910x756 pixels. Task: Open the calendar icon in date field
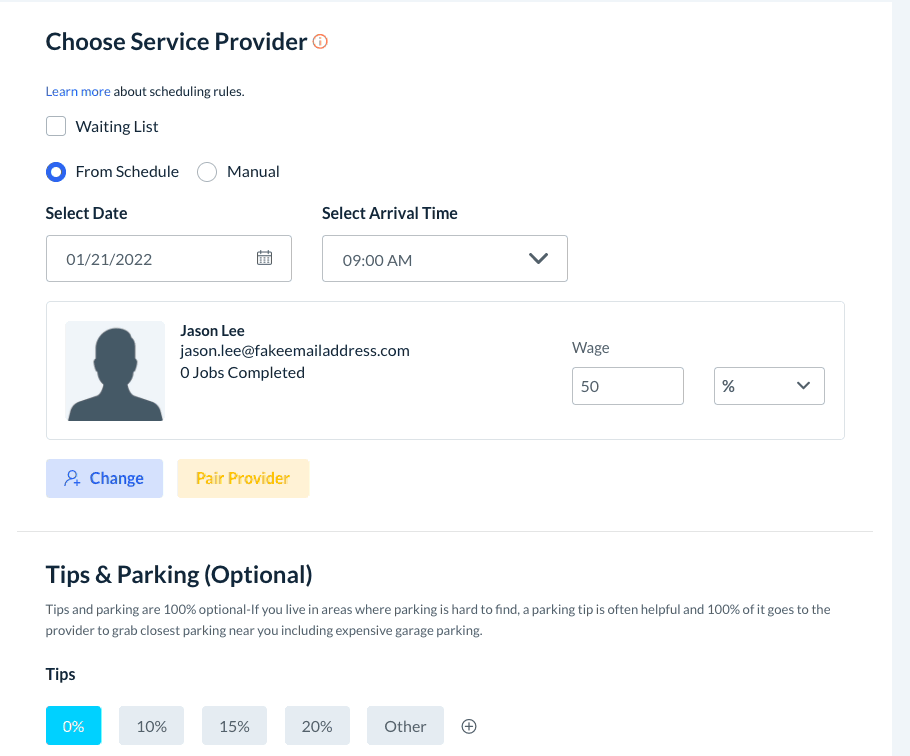click(x=264, y=258)
